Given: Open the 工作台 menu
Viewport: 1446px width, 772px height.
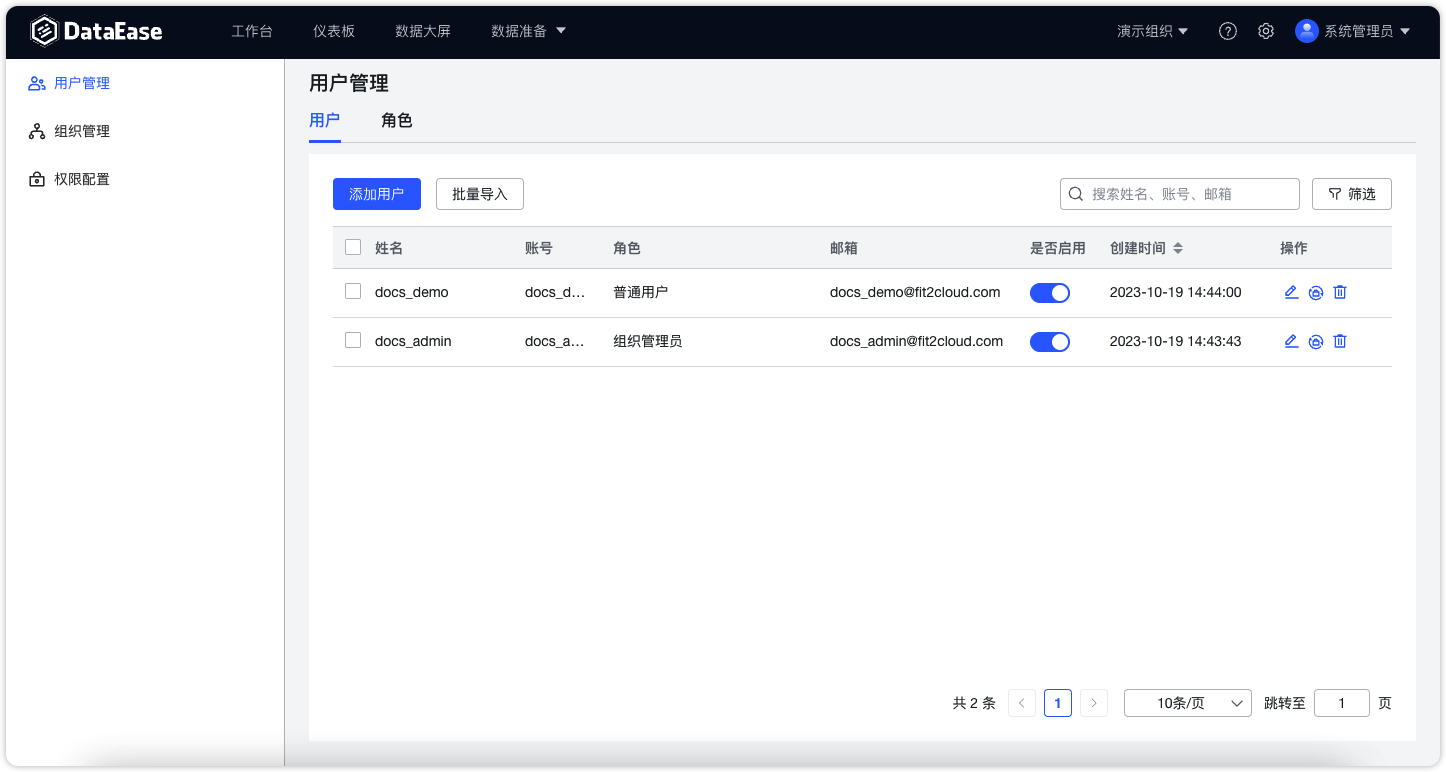Looking at the screenshot, I should (252, 31).
